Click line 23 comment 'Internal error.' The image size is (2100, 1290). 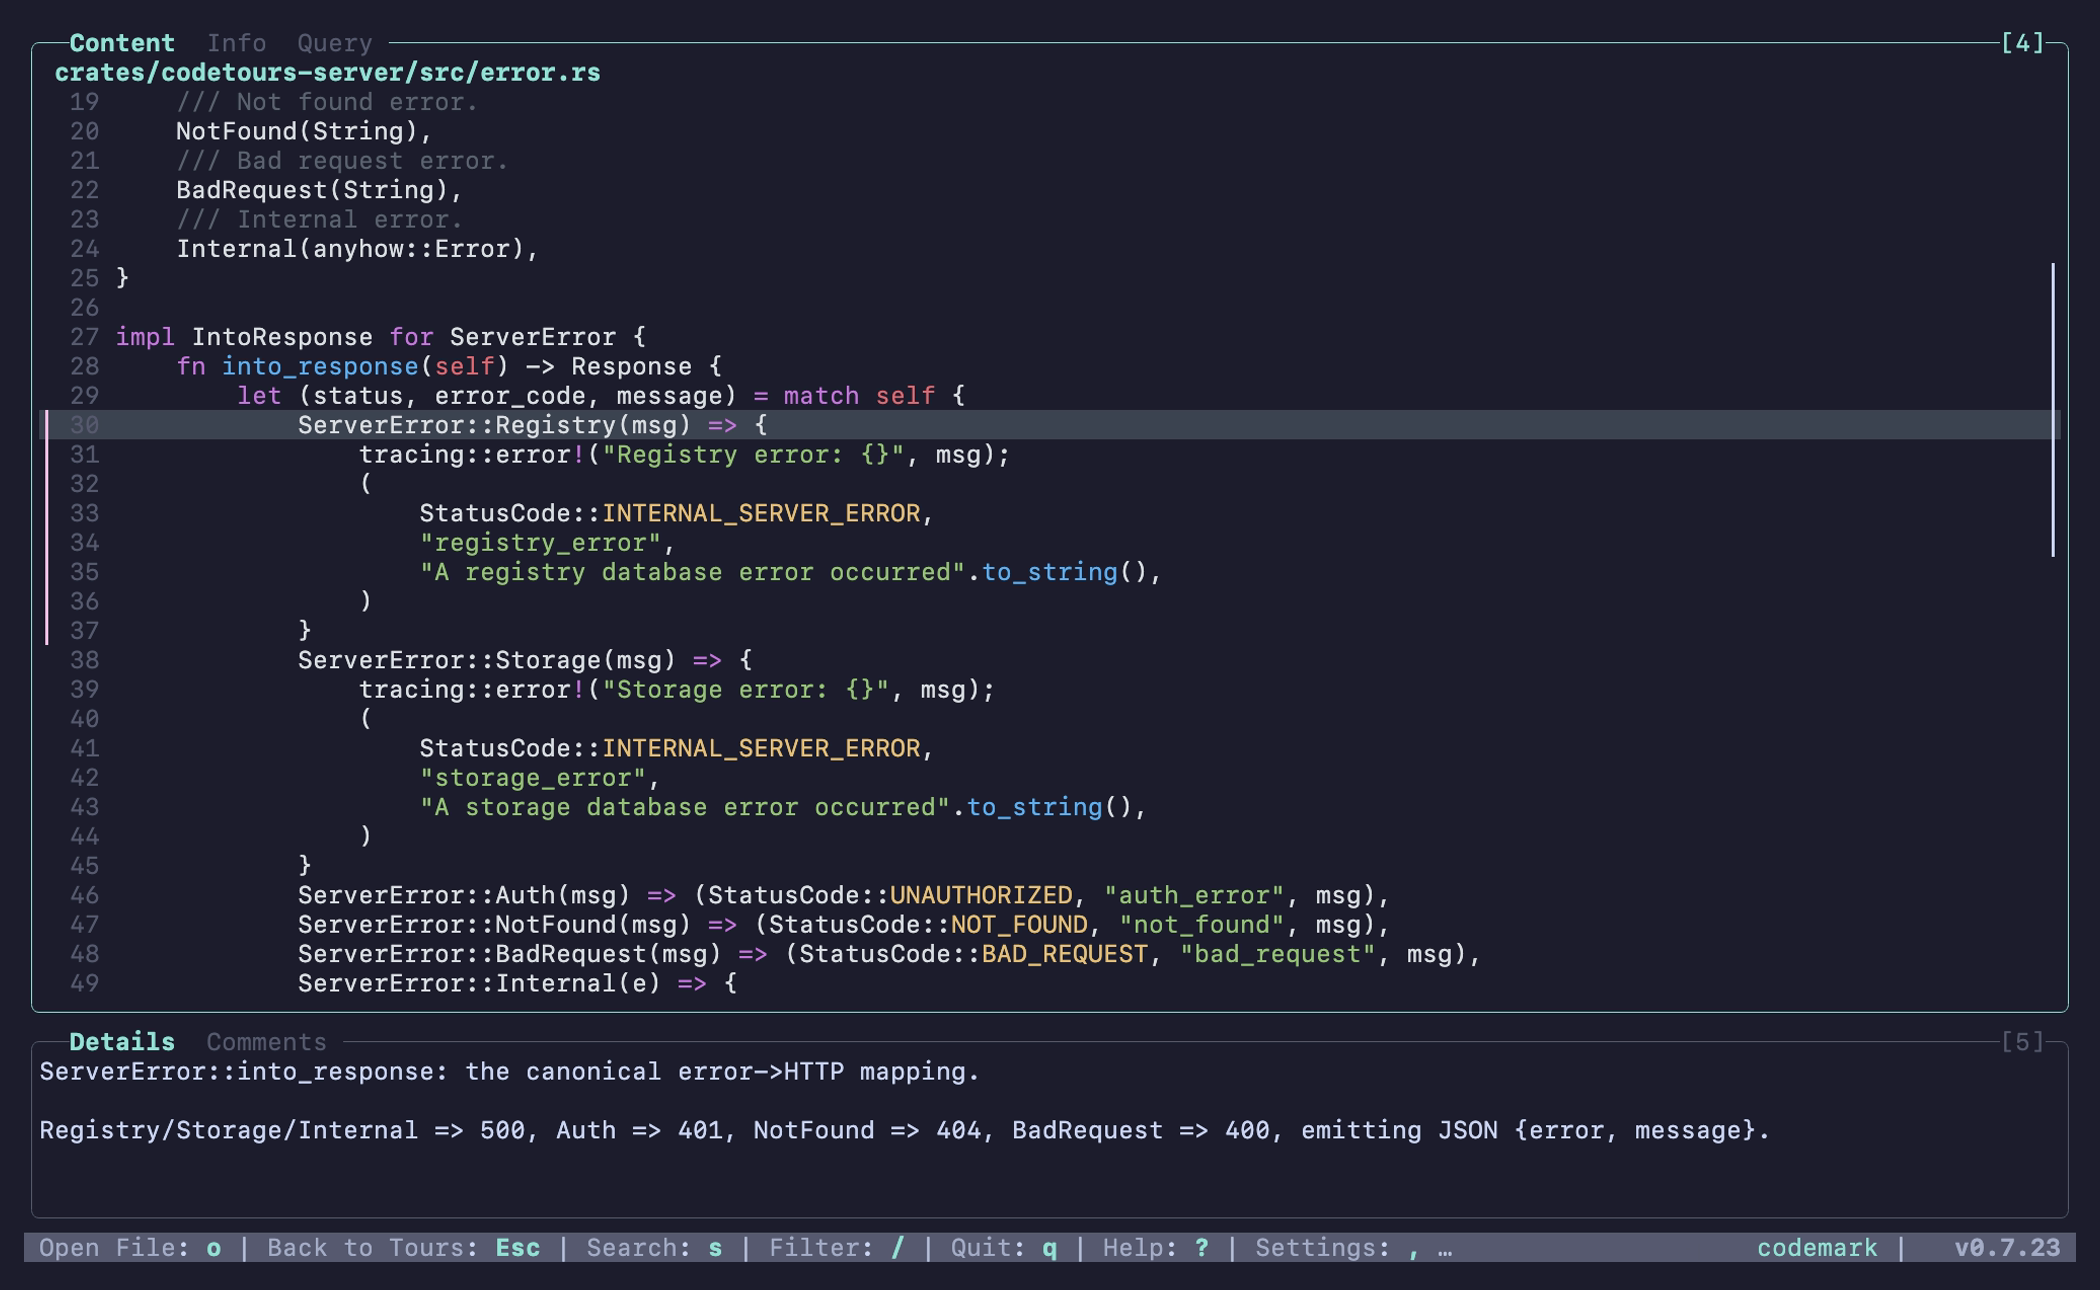tap(319, 220)
